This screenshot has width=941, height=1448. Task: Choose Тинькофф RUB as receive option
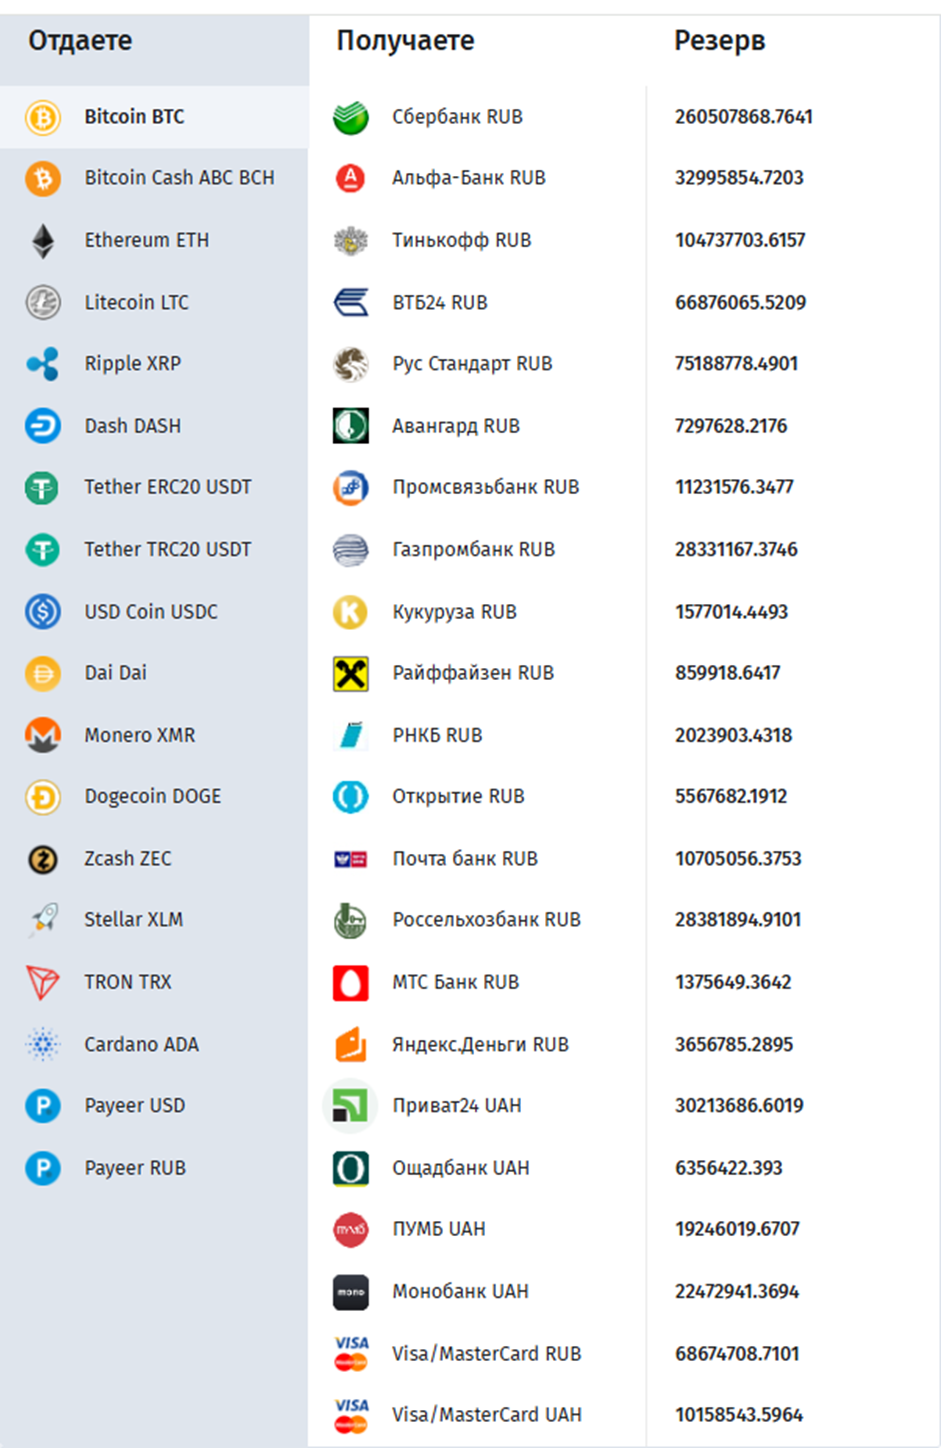click(461, 240)
